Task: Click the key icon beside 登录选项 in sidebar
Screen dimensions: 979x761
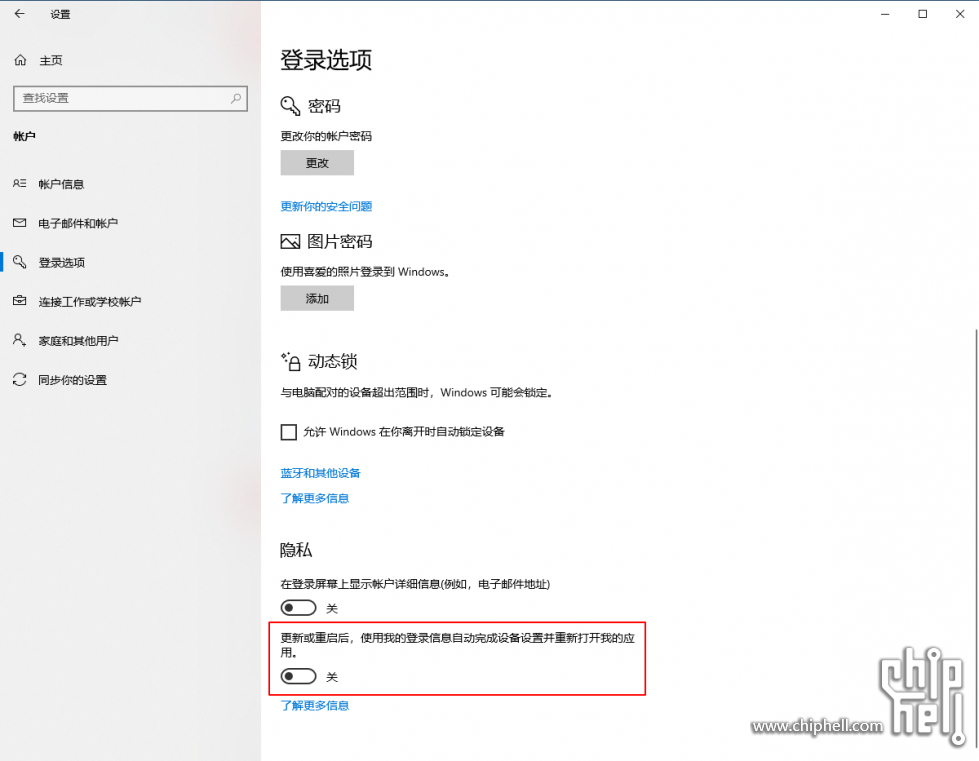Action: 19,262
